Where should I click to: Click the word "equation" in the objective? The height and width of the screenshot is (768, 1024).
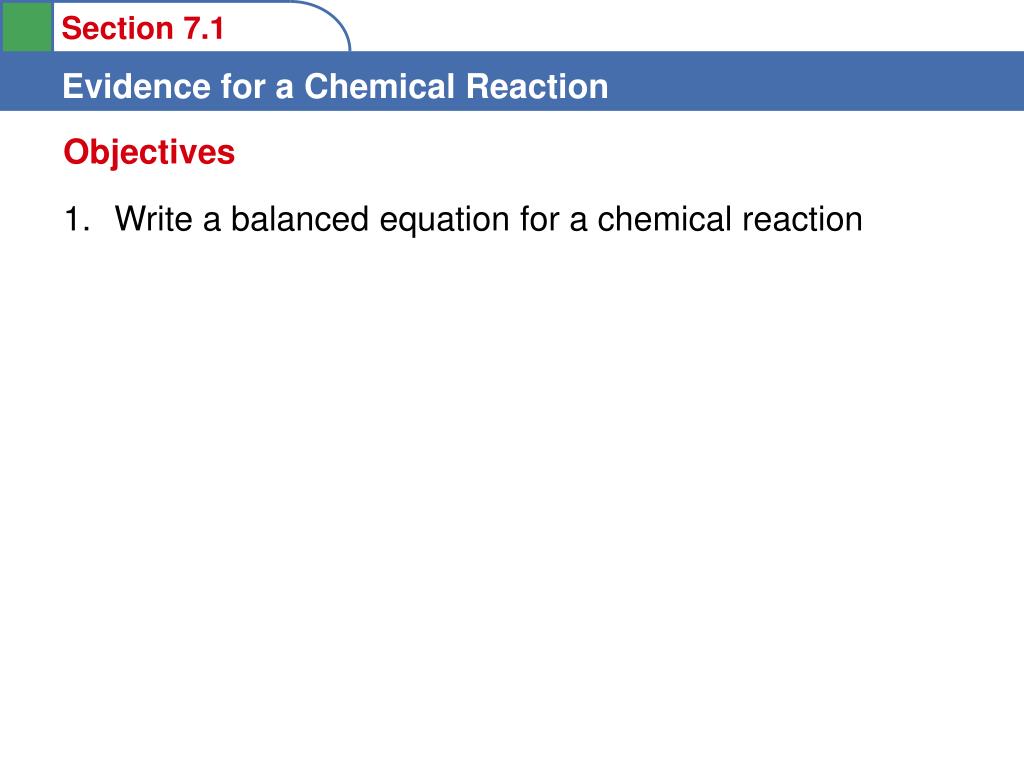(444, 221)
